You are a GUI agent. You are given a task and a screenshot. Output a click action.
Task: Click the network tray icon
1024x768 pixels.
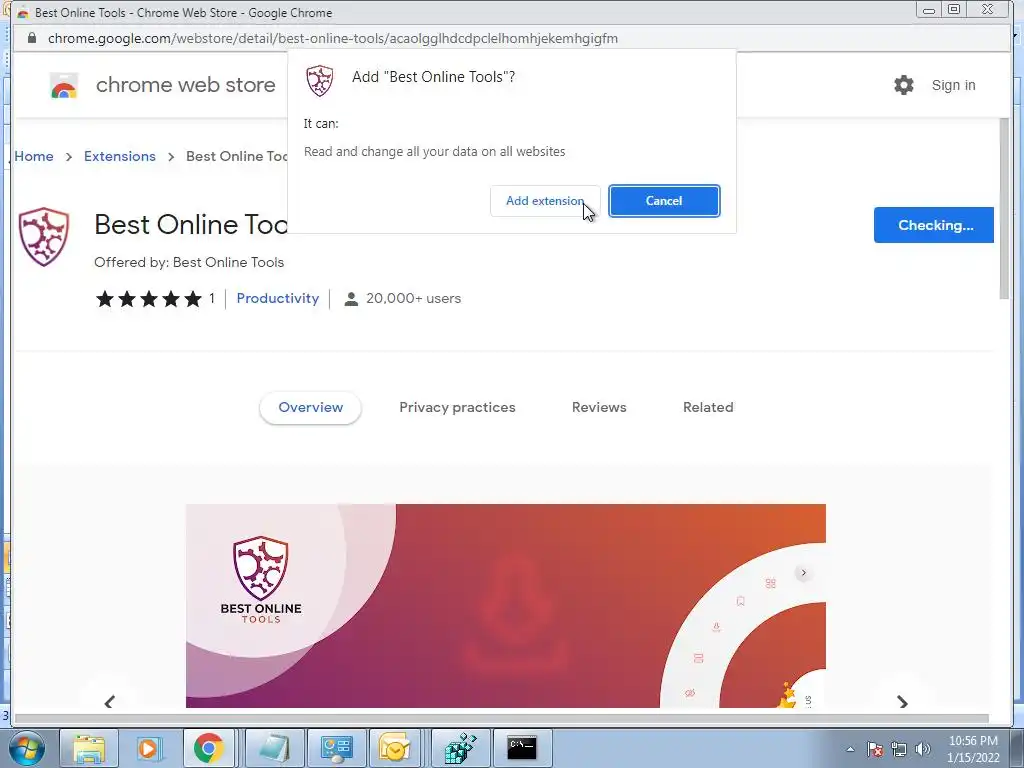(x=899, y=749)
